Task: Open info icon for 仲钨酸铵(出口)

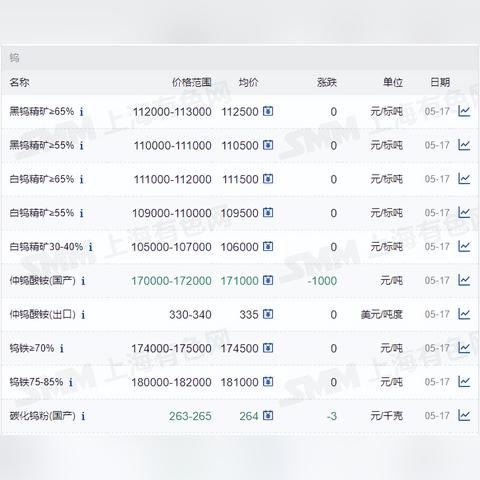Action: pyautogui.click(x=83, y=315)
